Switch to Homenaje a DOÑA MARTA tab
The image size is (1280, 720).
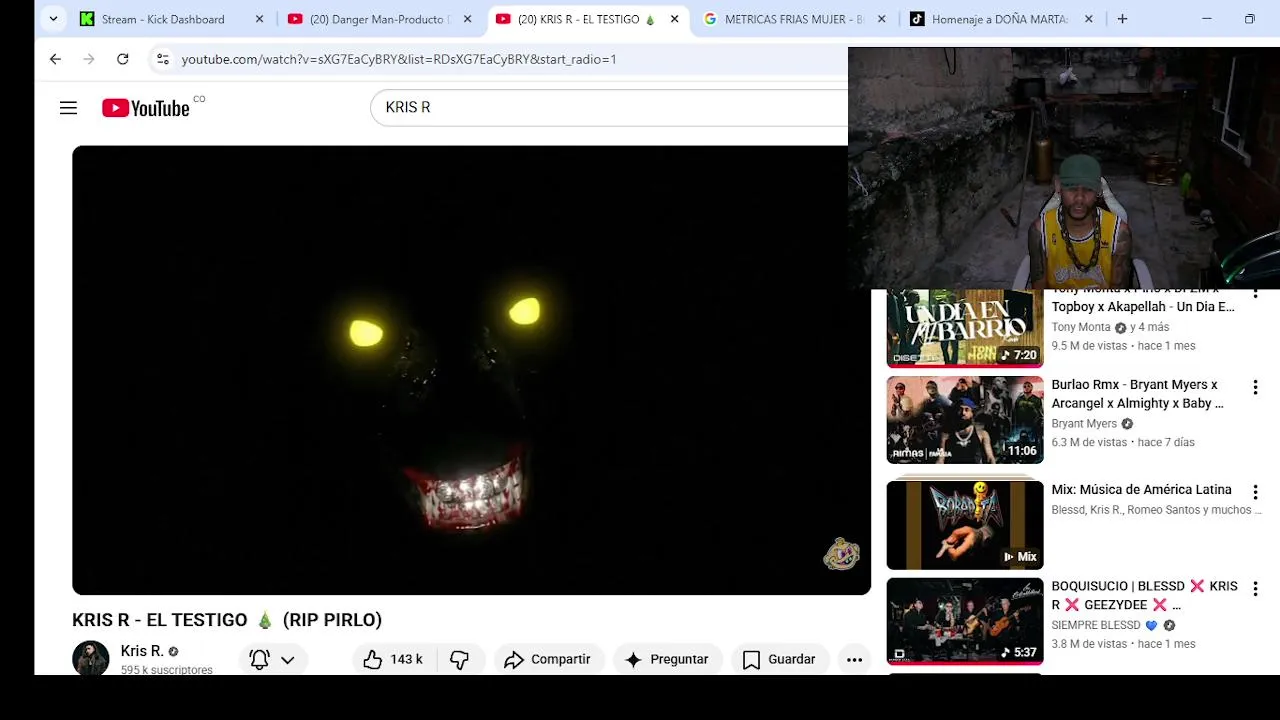click(1000, 19)
